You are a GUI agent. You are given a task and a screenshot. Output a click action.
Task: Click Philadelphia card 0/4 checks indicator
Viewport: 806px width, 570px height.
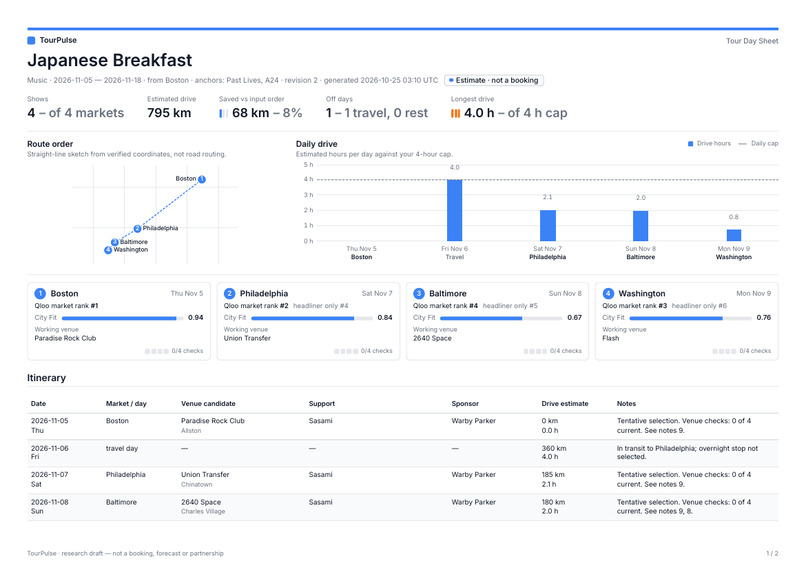(x=363, y=351)
